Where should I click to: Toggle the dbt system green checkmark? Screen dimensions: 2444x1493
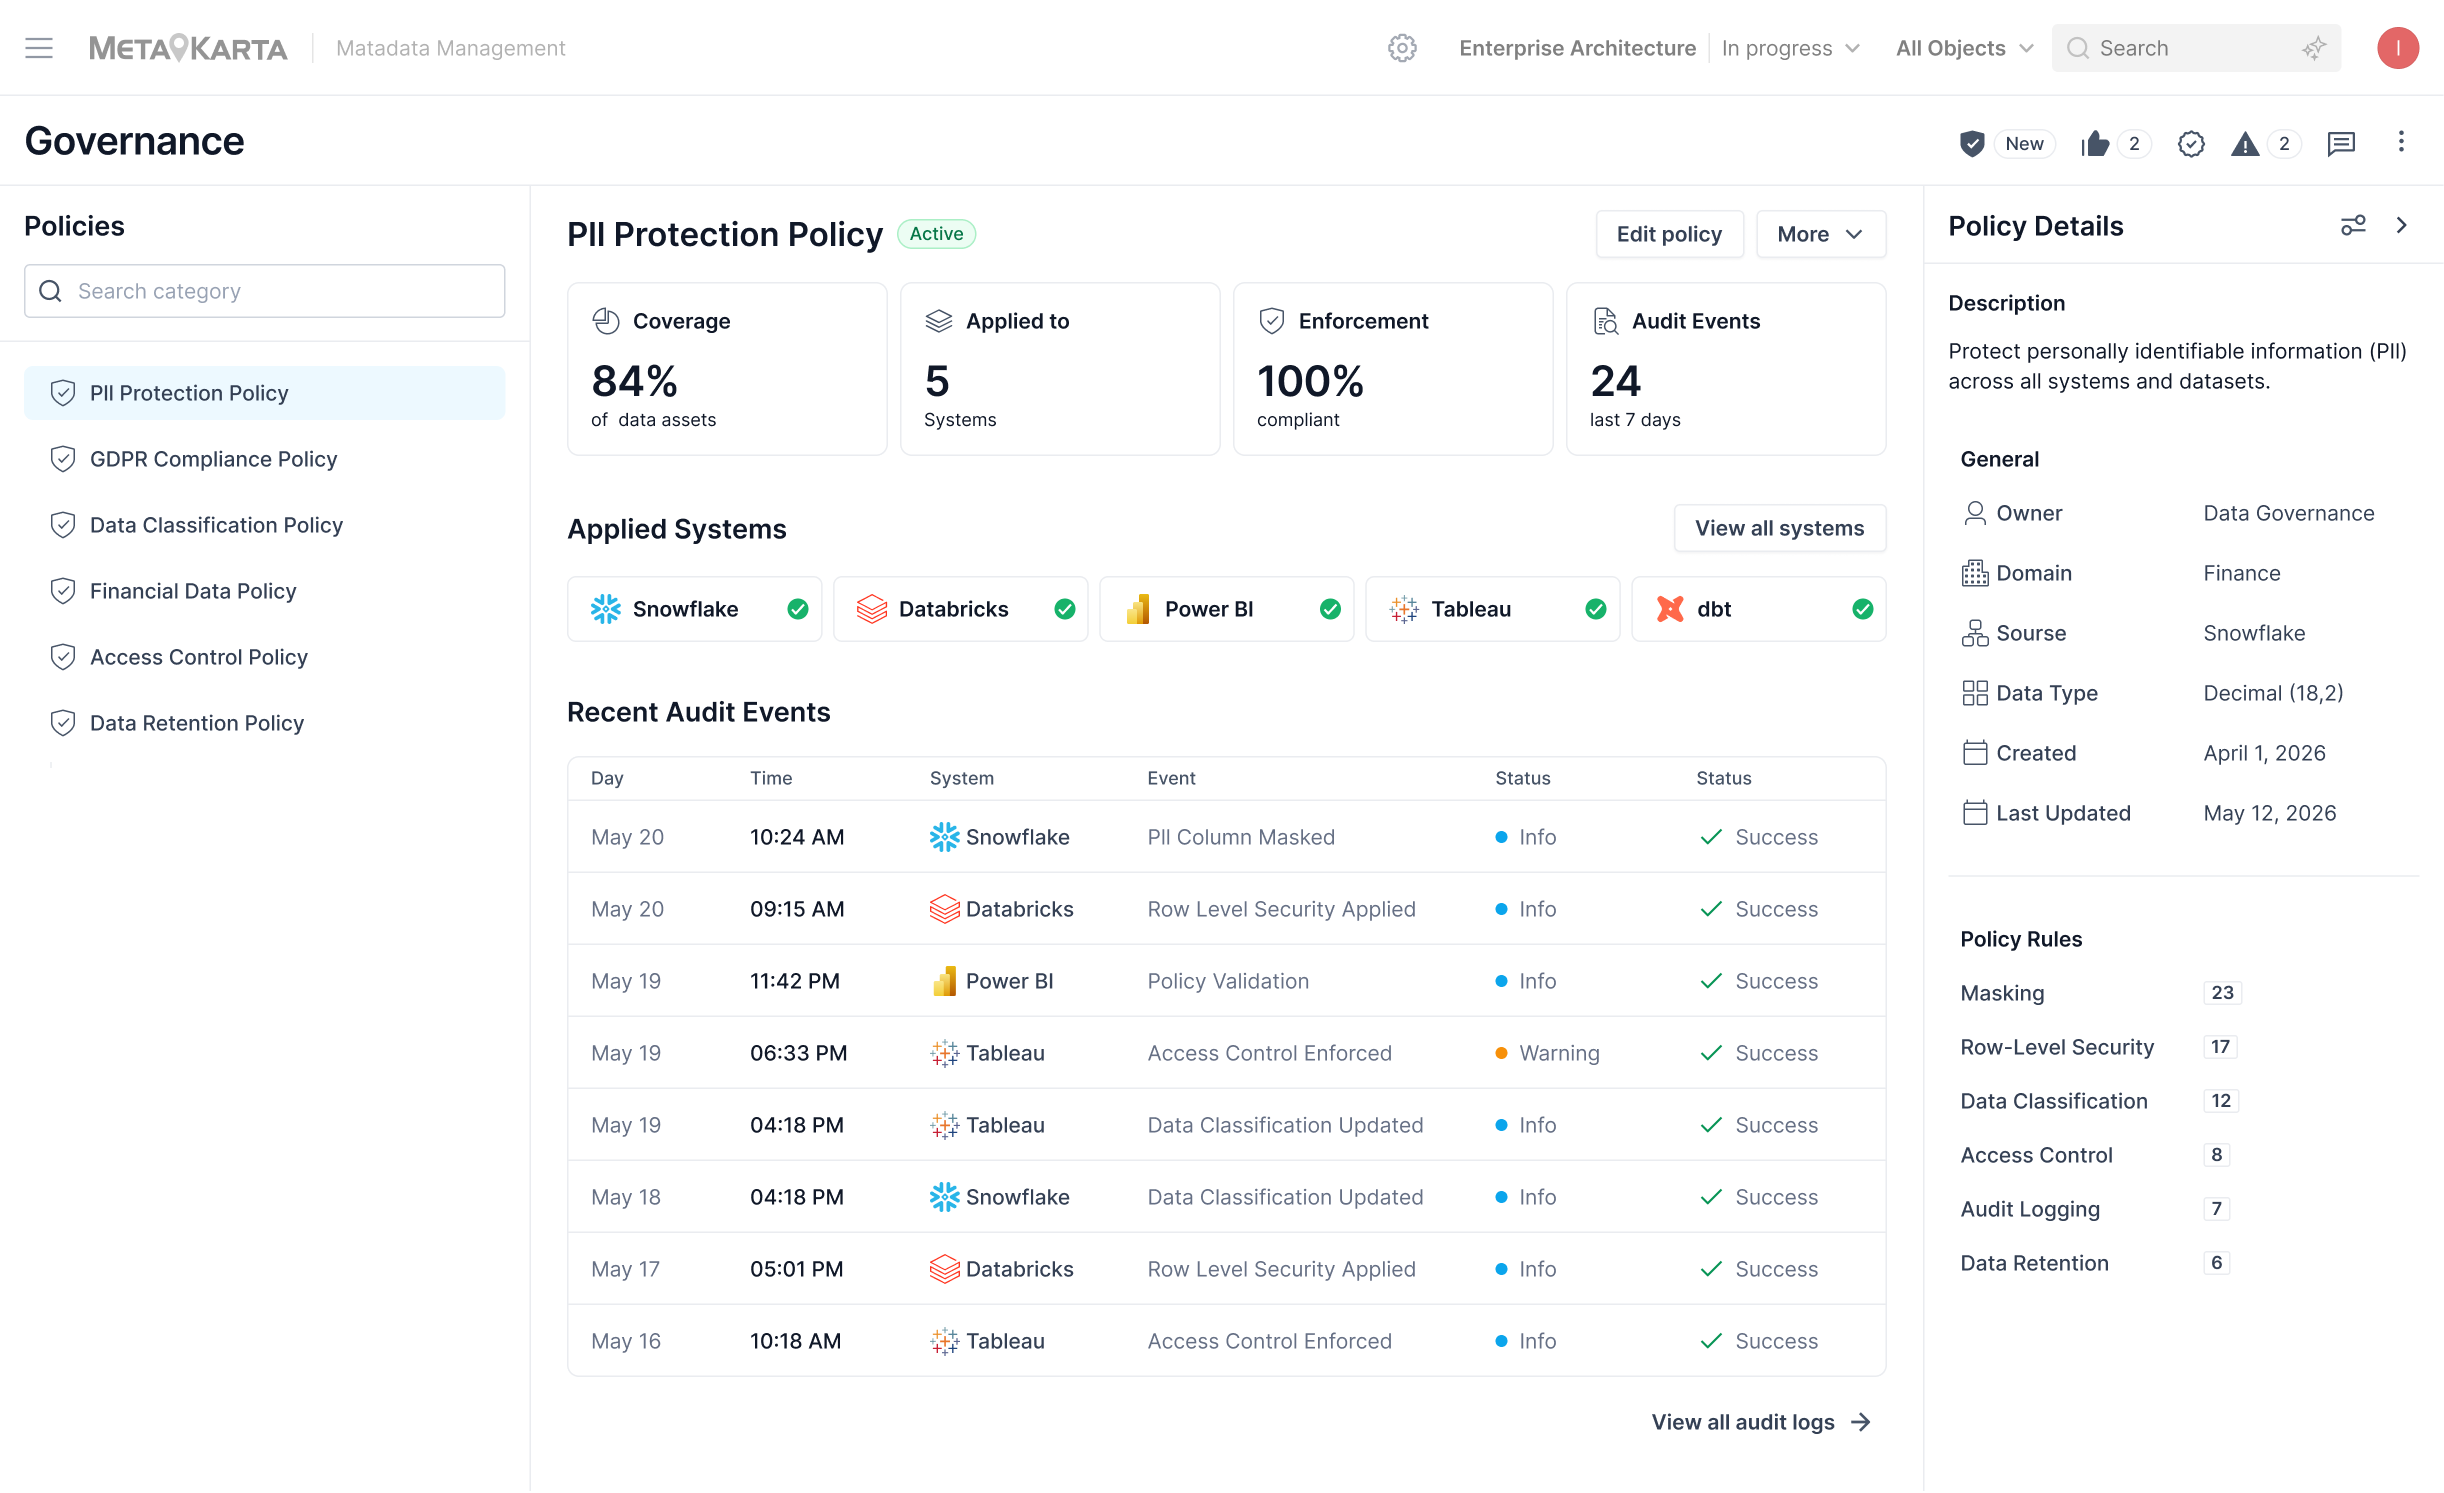(x=1862, y=609)
